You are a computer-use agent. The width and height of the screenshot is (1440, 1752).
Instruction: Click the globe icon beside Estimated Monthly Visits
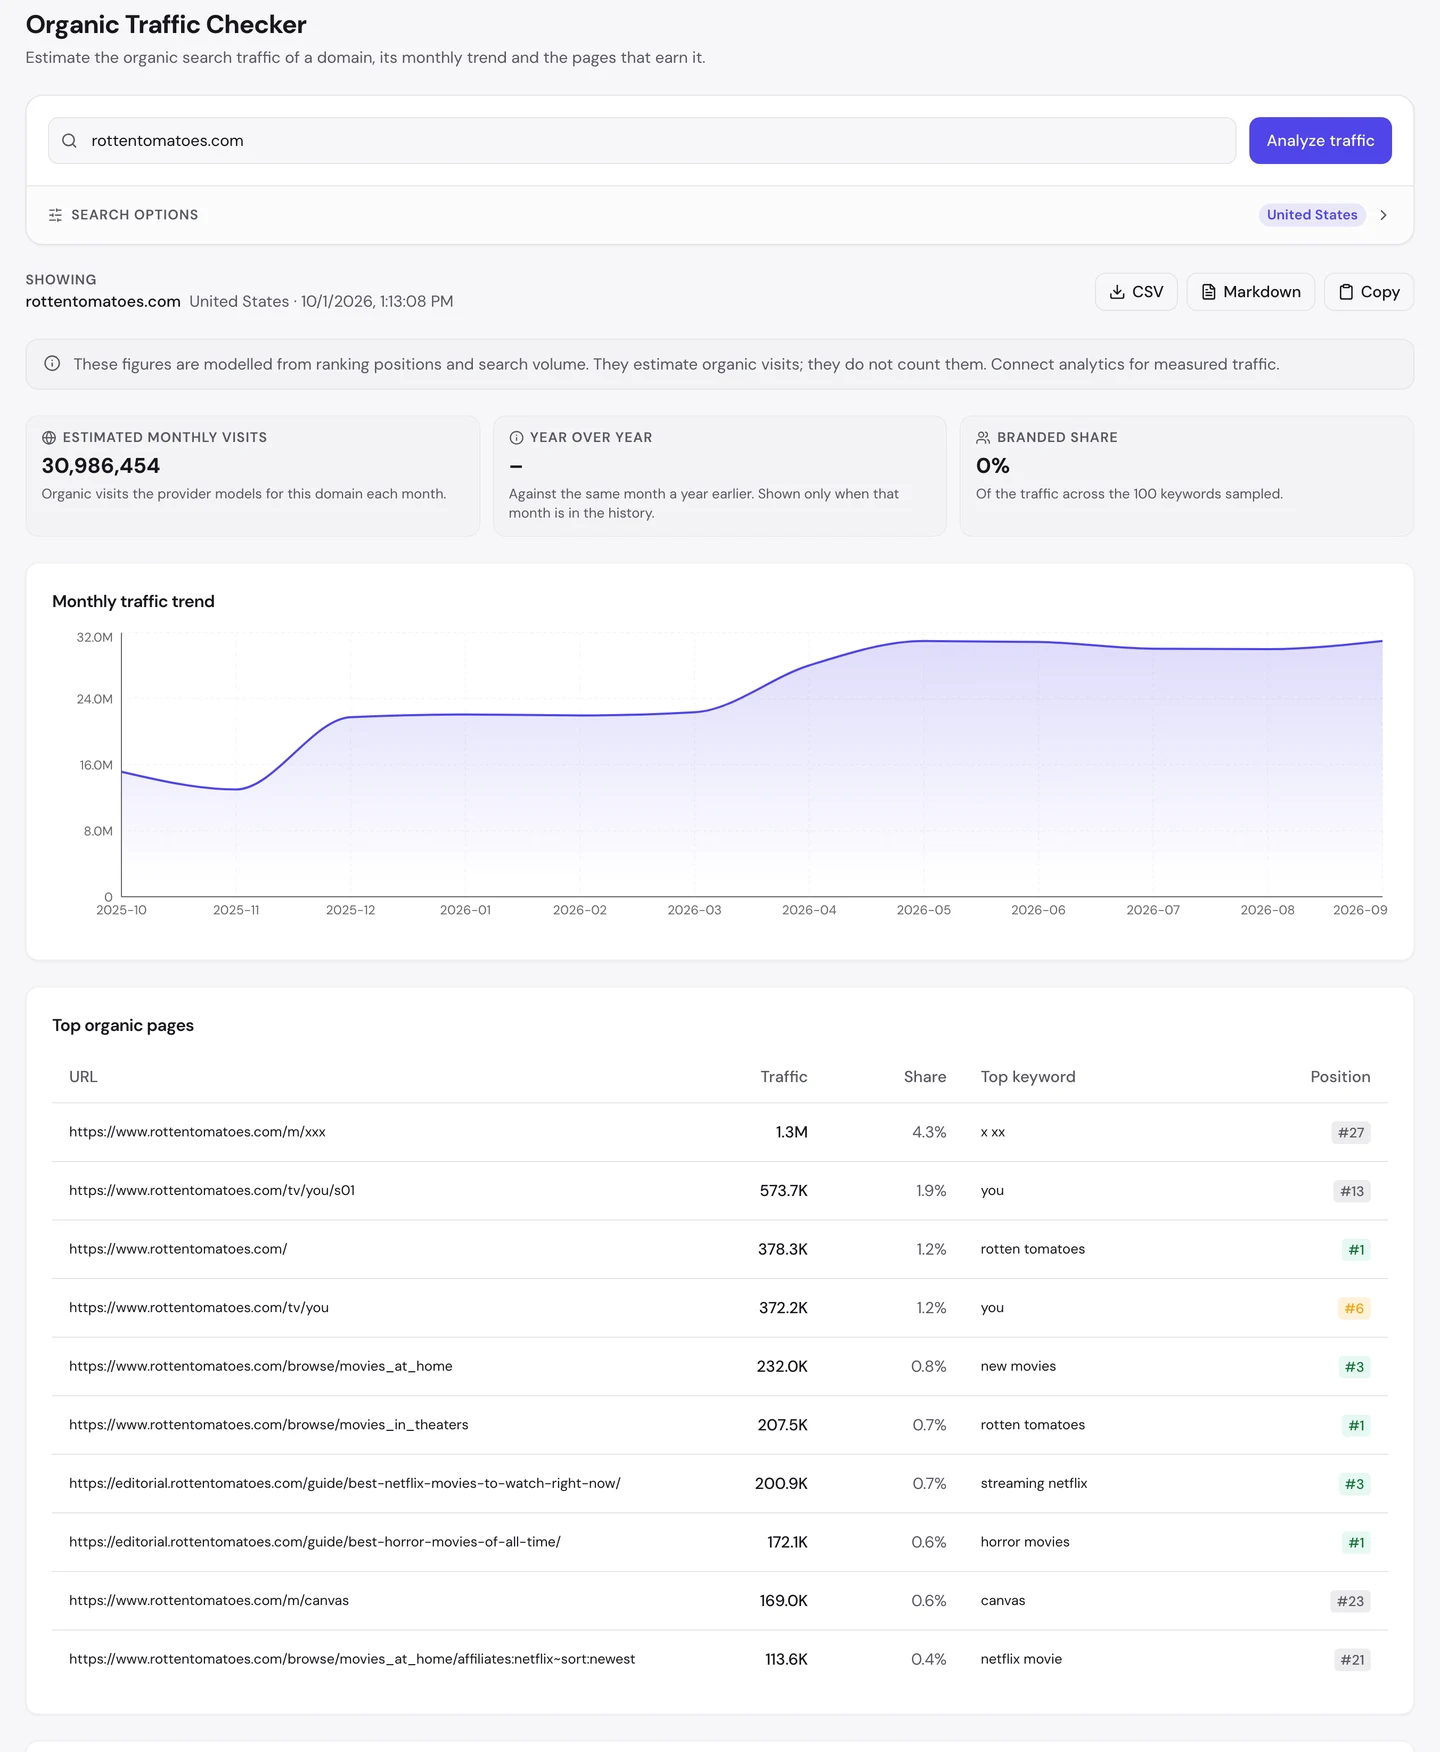[49, 438]
